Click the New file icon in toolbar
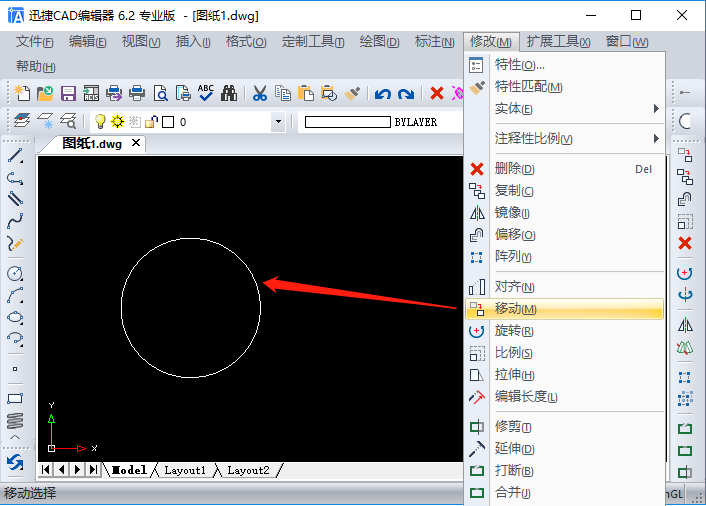 [x=22, y=93]
